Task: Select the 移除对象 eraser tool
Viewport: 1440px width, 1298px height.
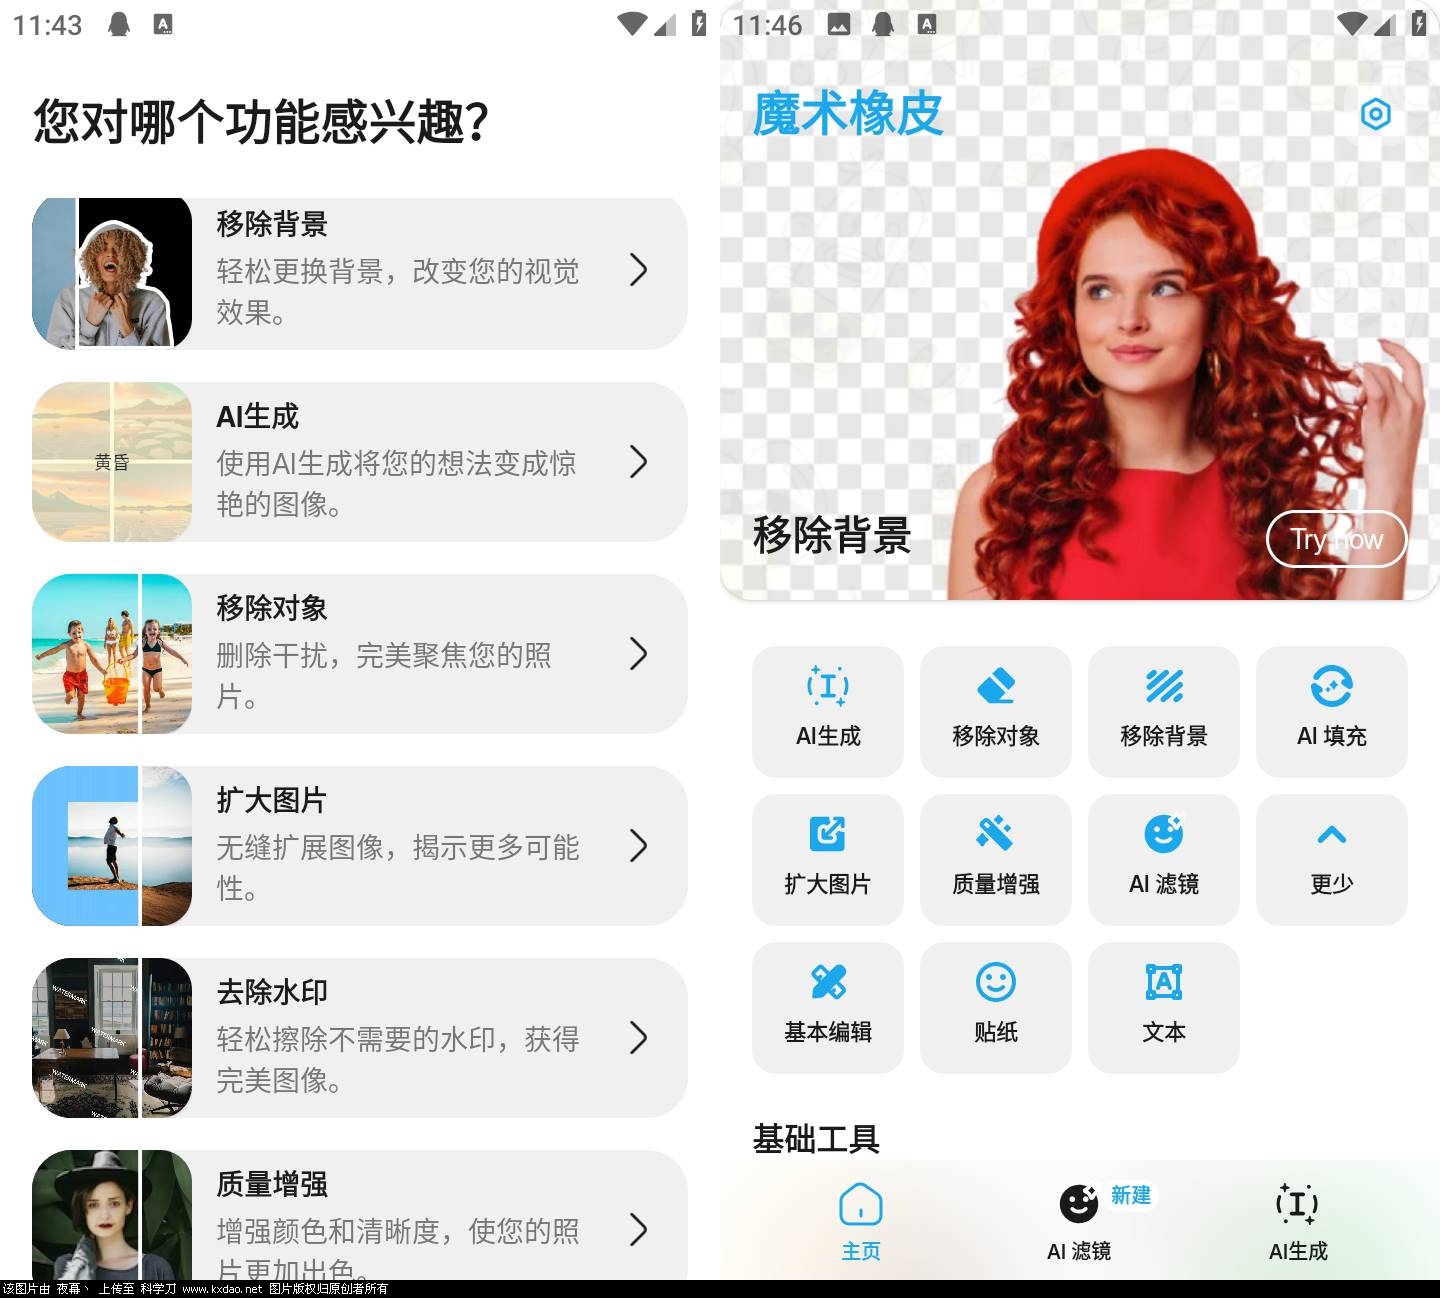Action: pyautogui.click(x=995, y=711)
